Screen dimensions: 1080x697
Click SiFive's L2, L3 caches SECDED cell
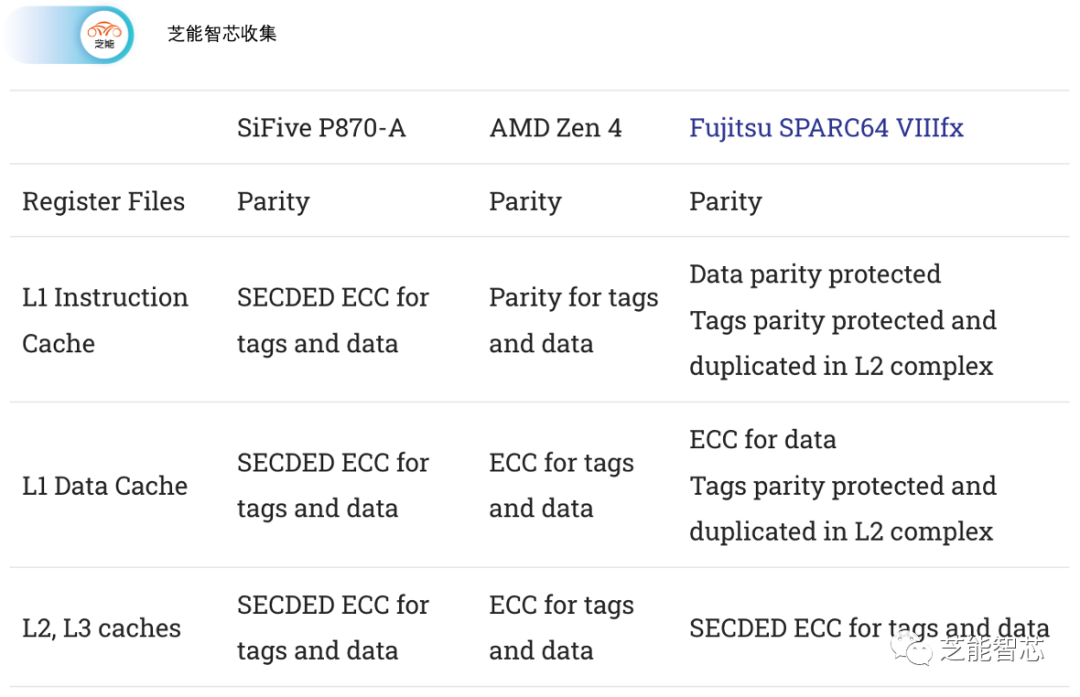coord(333,628)
